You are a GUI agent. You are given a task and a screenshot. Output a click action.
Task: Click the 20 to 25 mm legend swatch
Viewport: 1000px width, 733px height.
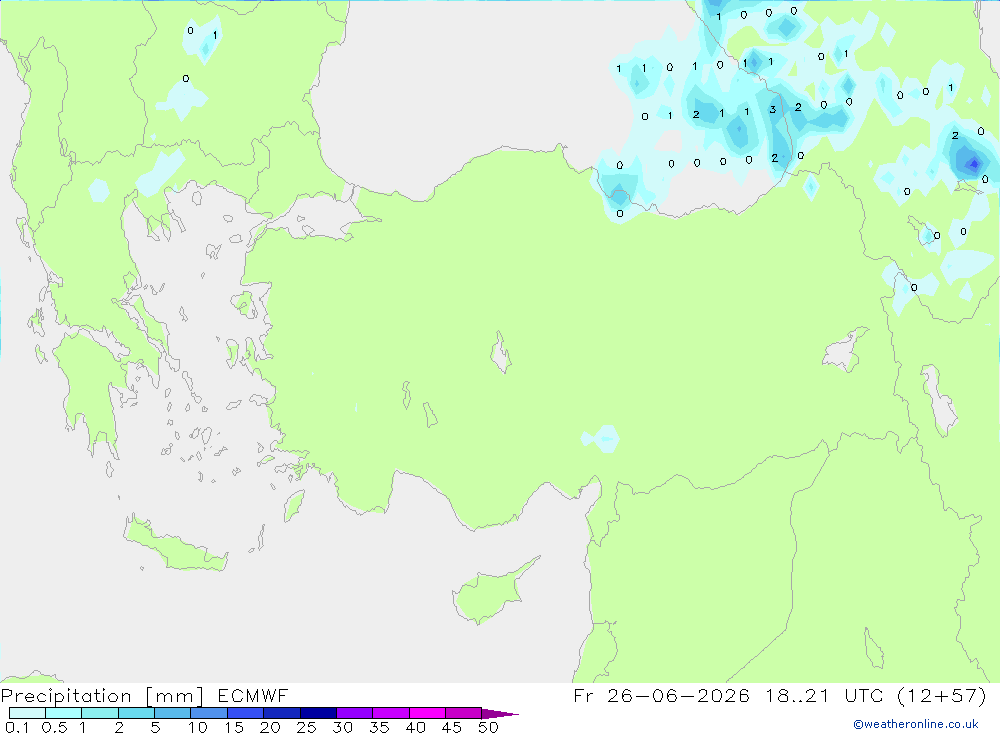[x=282, y=713]
